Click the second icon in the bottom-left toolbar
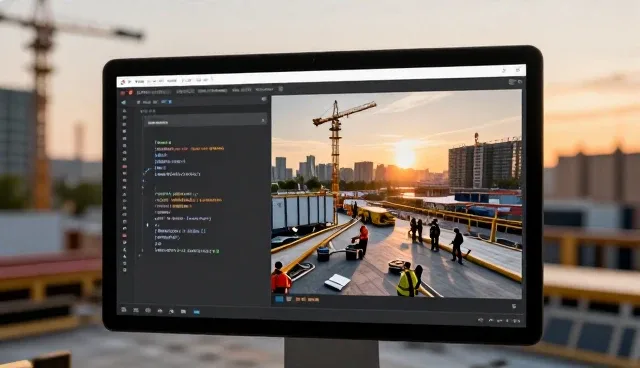Viewport: 640px width, 368px height. (x=136, y=310)
